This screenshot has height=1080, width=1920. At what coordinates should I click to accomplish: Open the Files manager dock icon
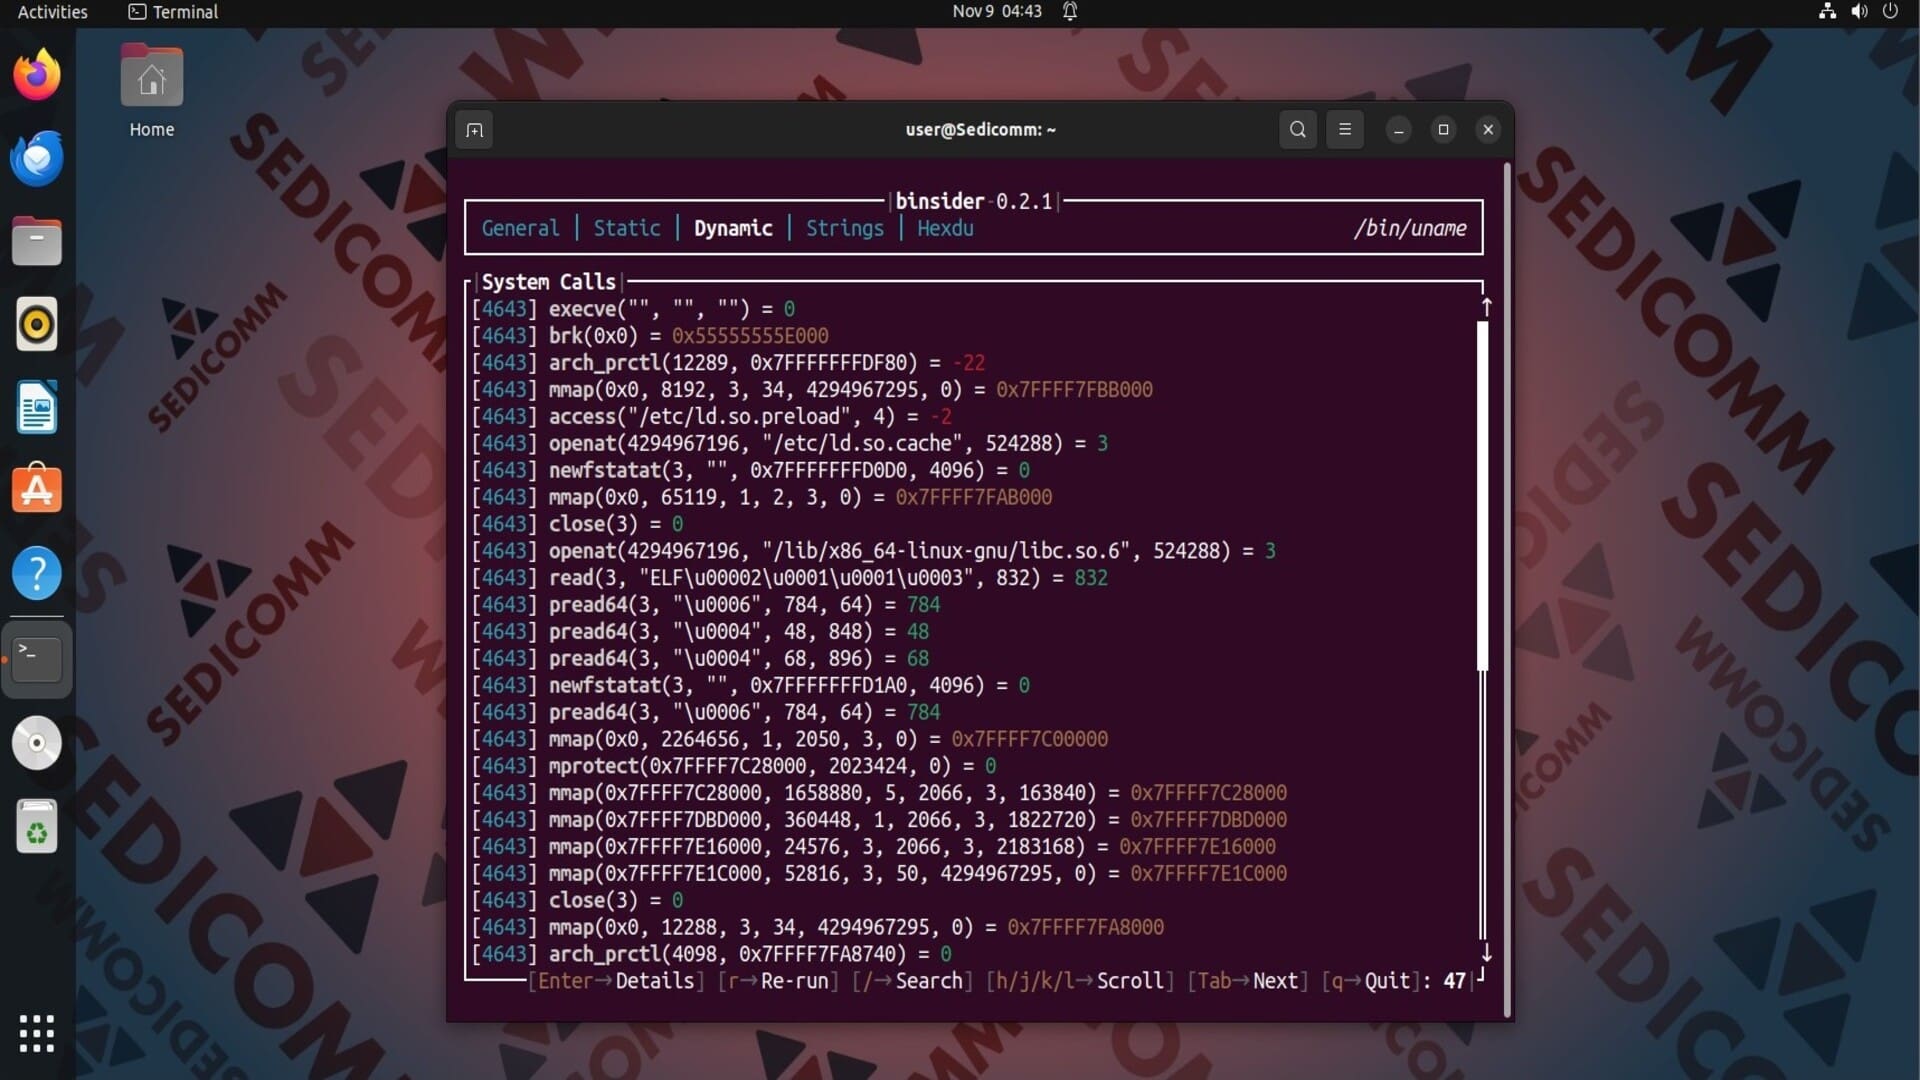(37, 241)
